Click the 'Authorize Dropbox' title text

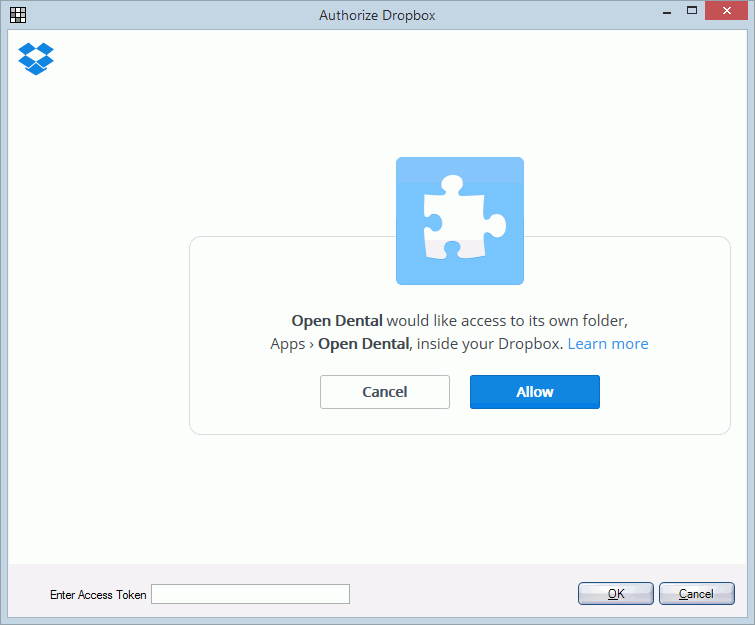pyautogui.click(x=377, y=15)
